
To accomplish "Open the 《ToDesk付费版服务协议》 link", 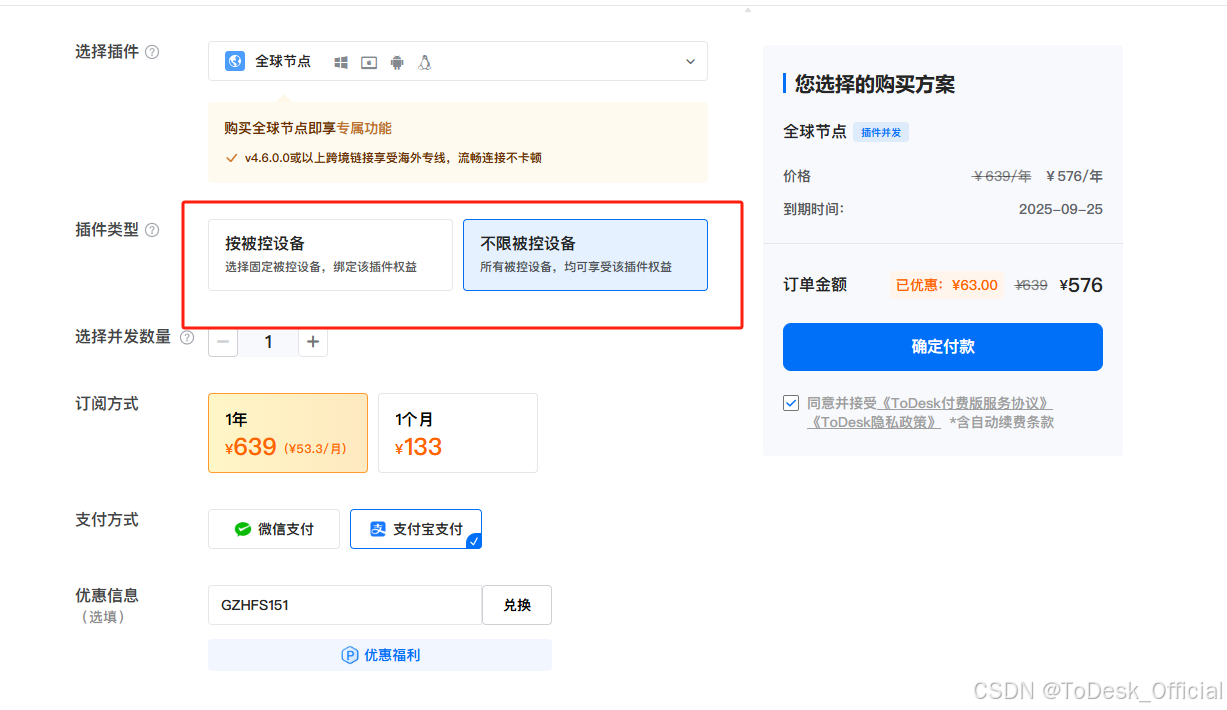I will pos(965,403).
